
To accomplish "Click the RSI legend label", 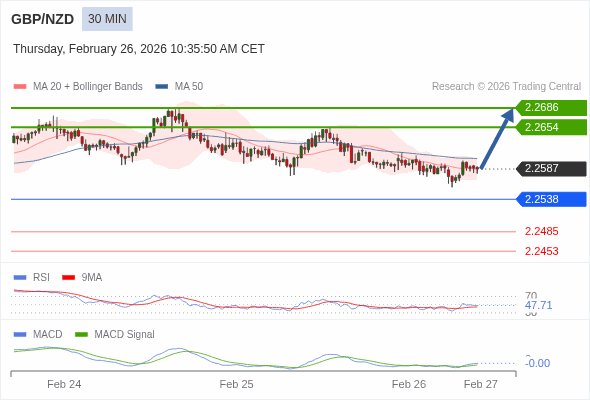I will (x=41, y=278).
